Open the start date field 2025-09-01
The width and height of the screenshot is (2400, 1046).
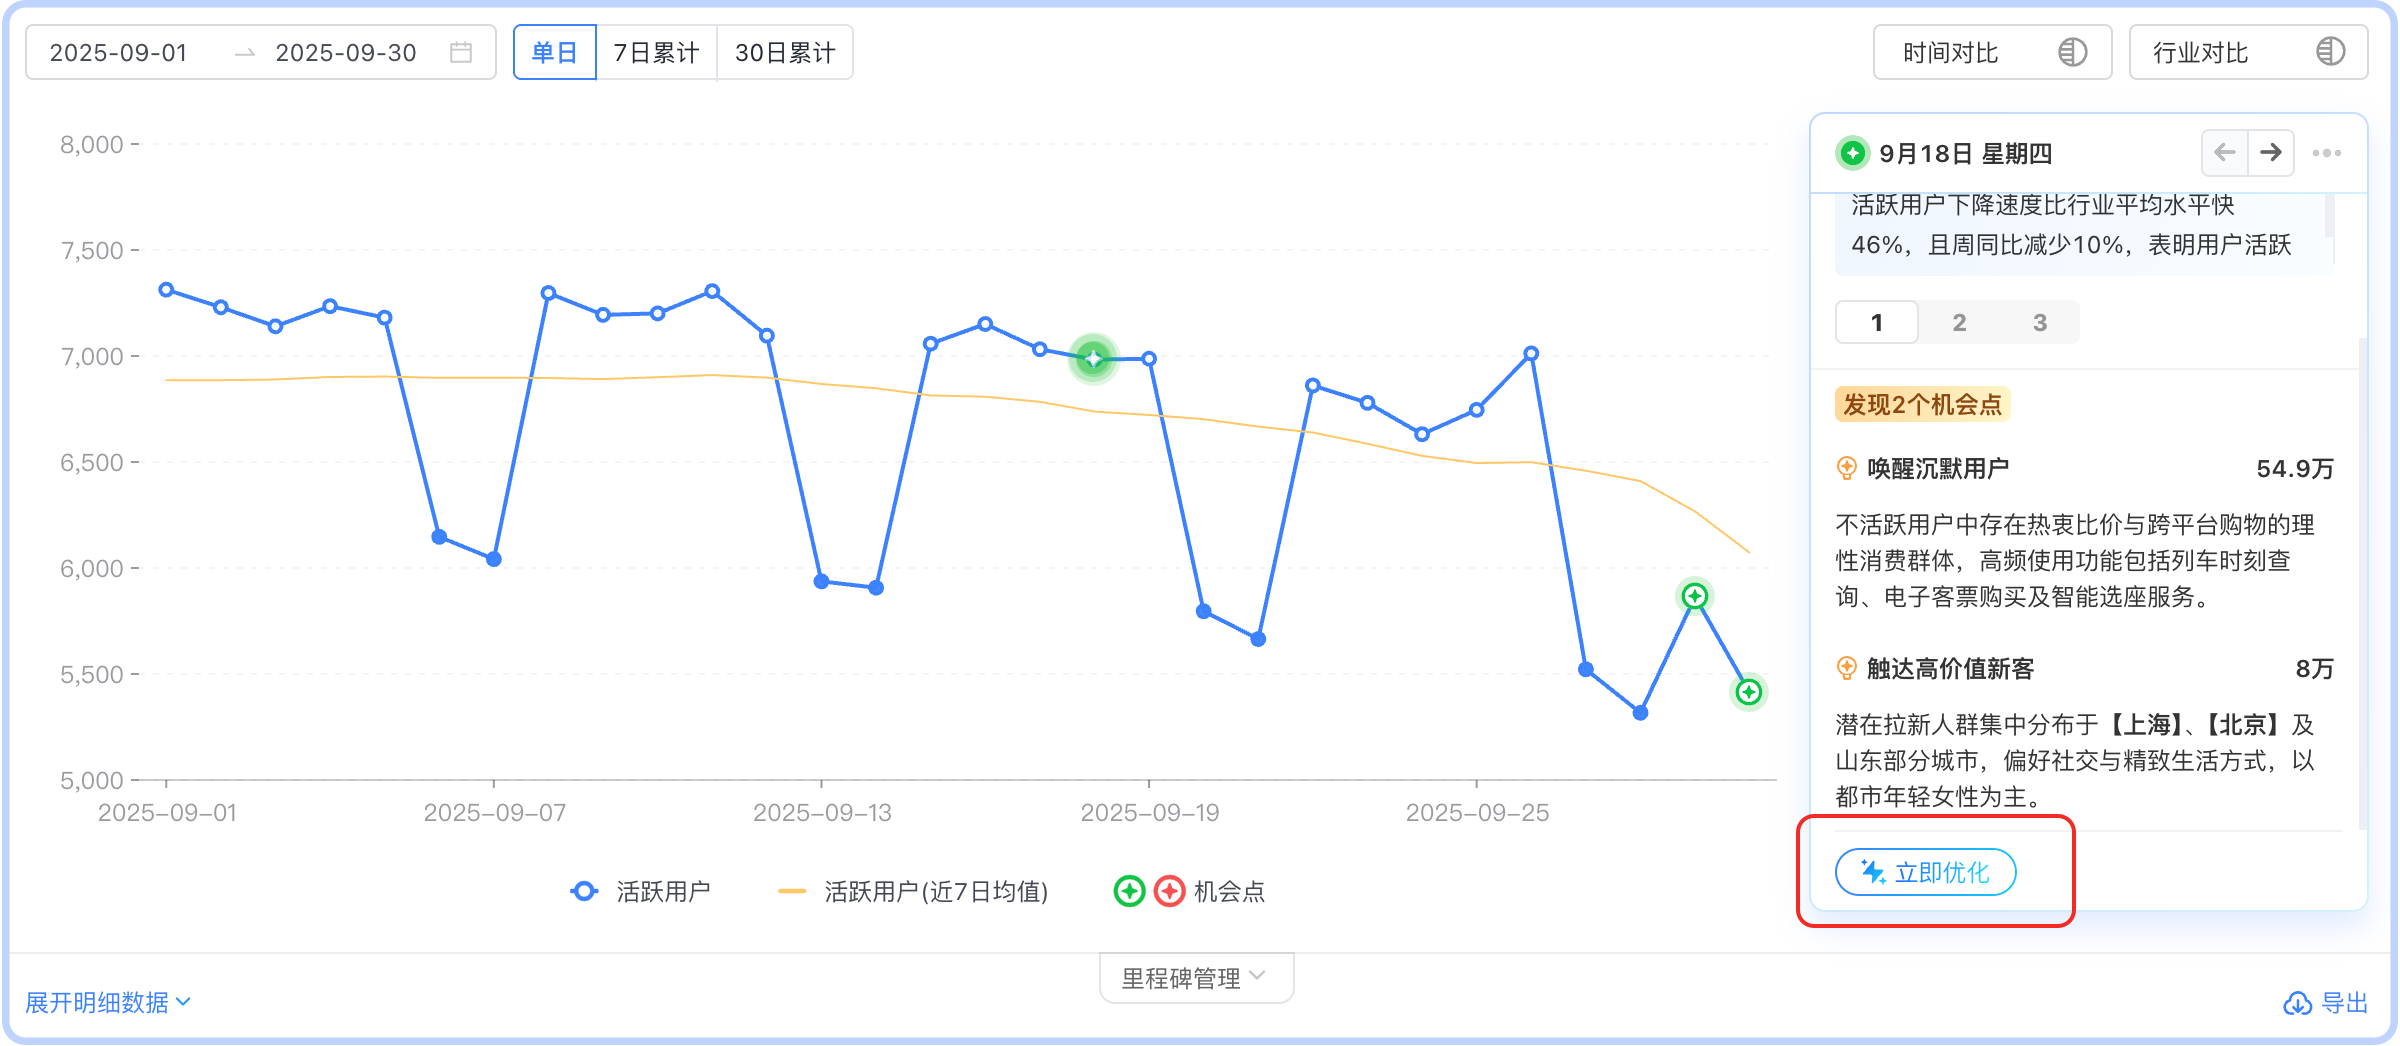pyautogui.click(x=119, y=53)
